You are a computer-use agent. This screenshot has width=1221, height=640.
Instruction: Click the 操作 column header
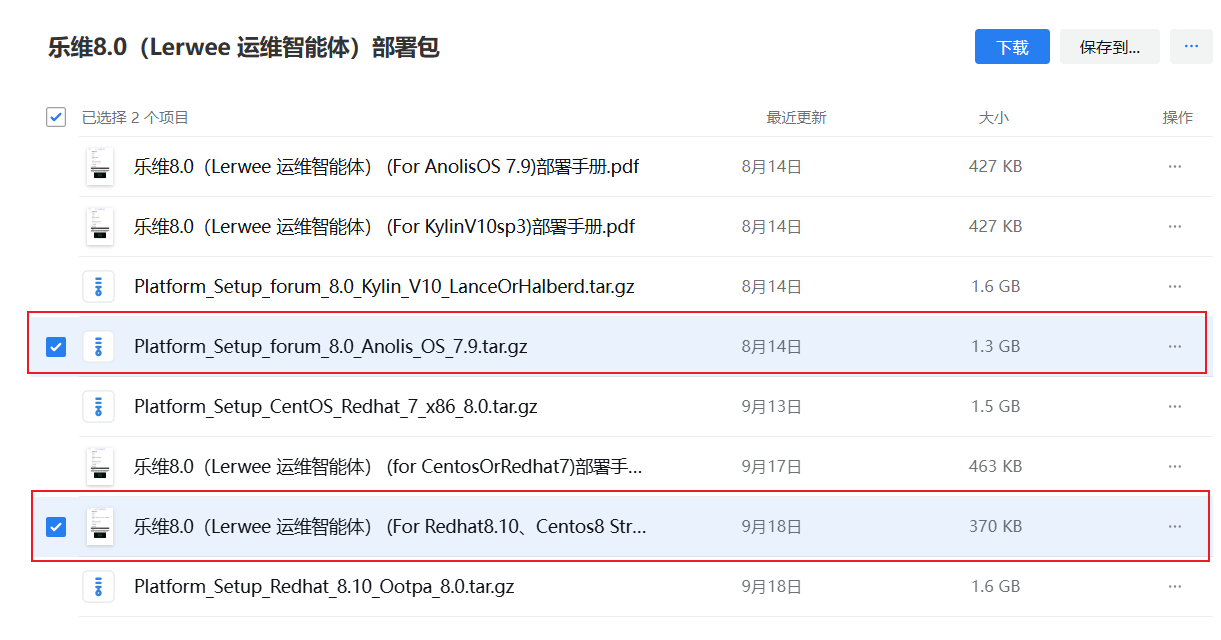coord(1177,118)
